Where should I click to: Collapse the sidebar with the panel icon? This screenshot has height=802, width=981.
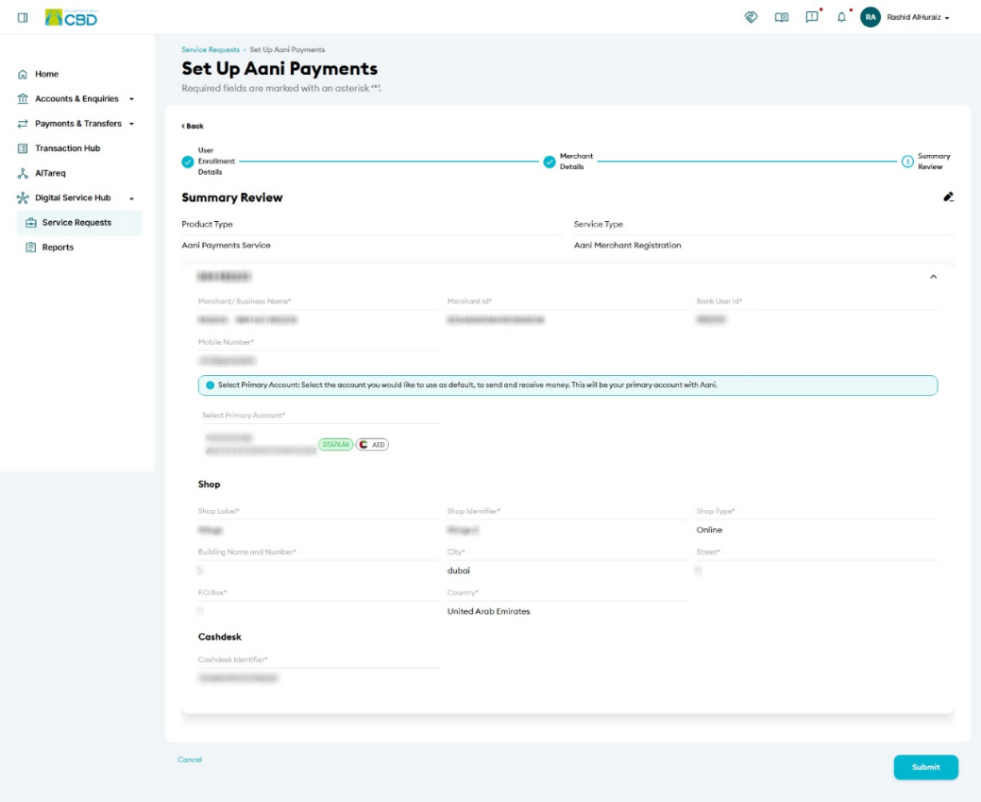23,18
